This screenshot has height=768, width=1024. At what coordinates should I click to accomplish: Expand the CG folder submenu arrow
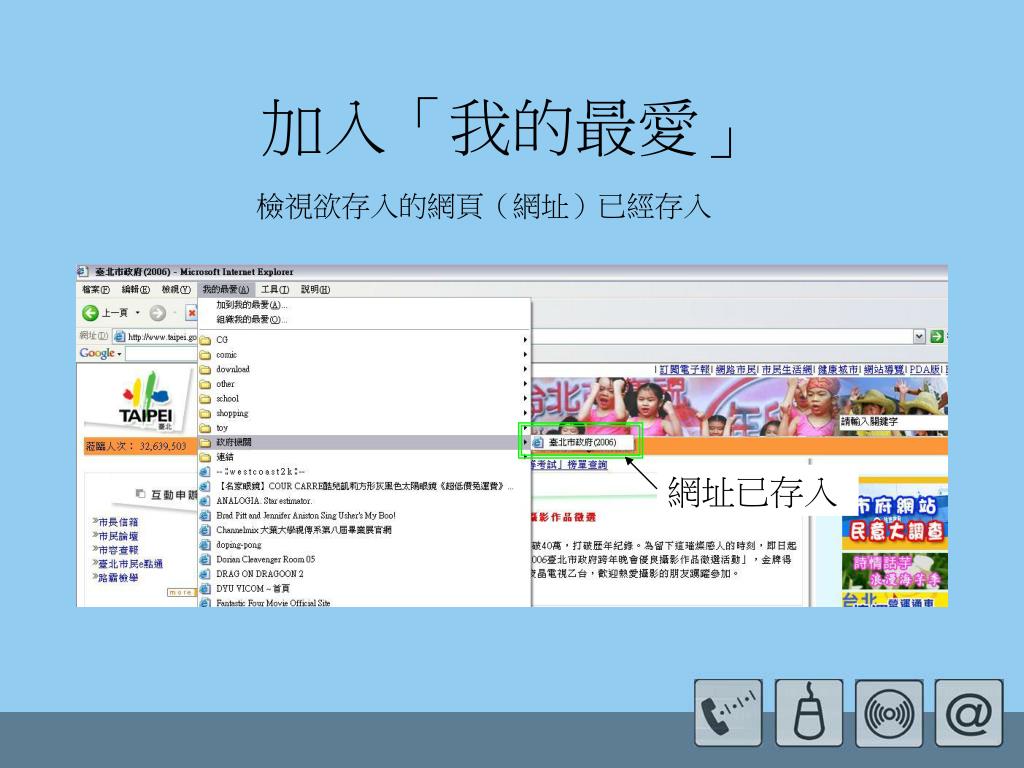coord(525,340)
